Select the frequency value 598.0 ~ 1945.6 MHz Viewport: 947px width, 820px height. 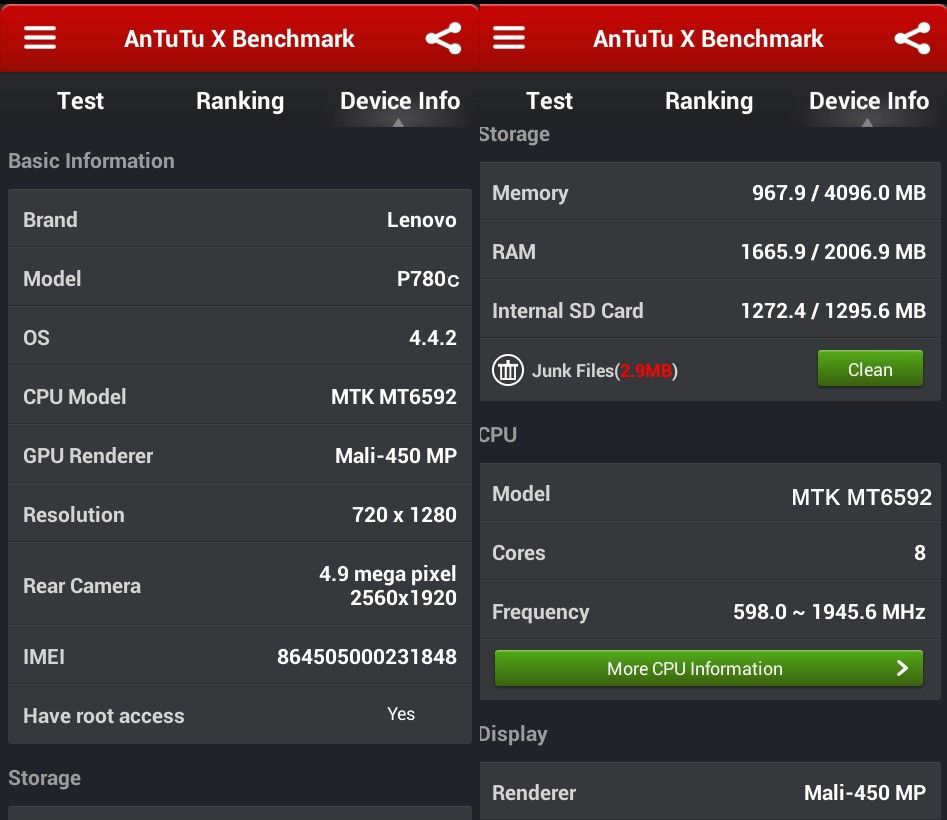pos(829,612)
